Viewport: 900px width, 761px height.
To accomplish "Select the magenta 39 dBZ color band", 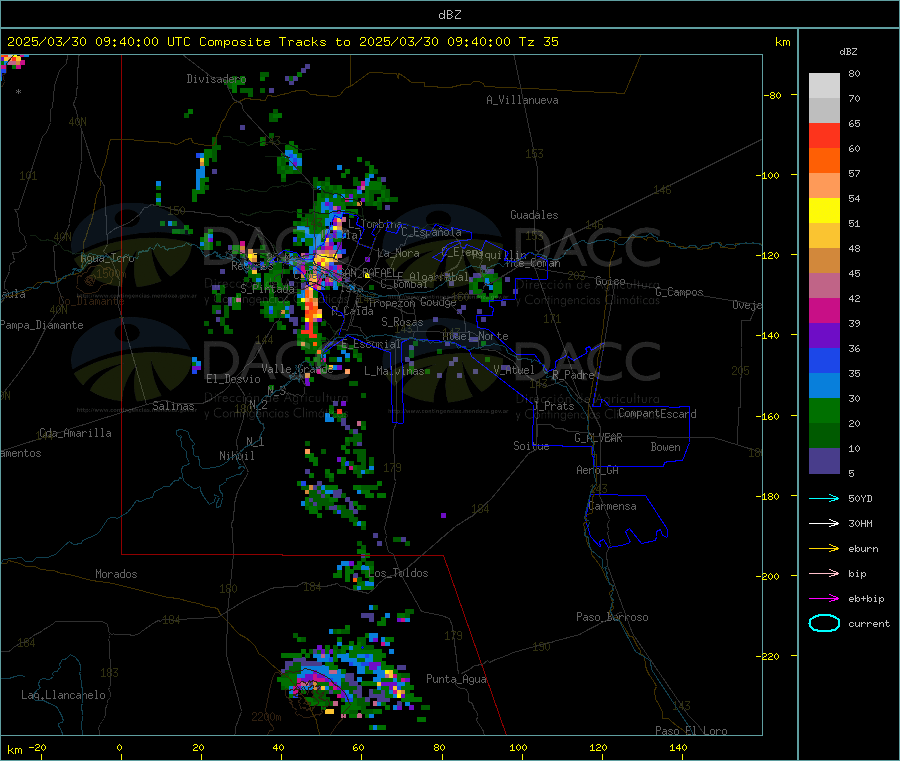I will point(824,310).
